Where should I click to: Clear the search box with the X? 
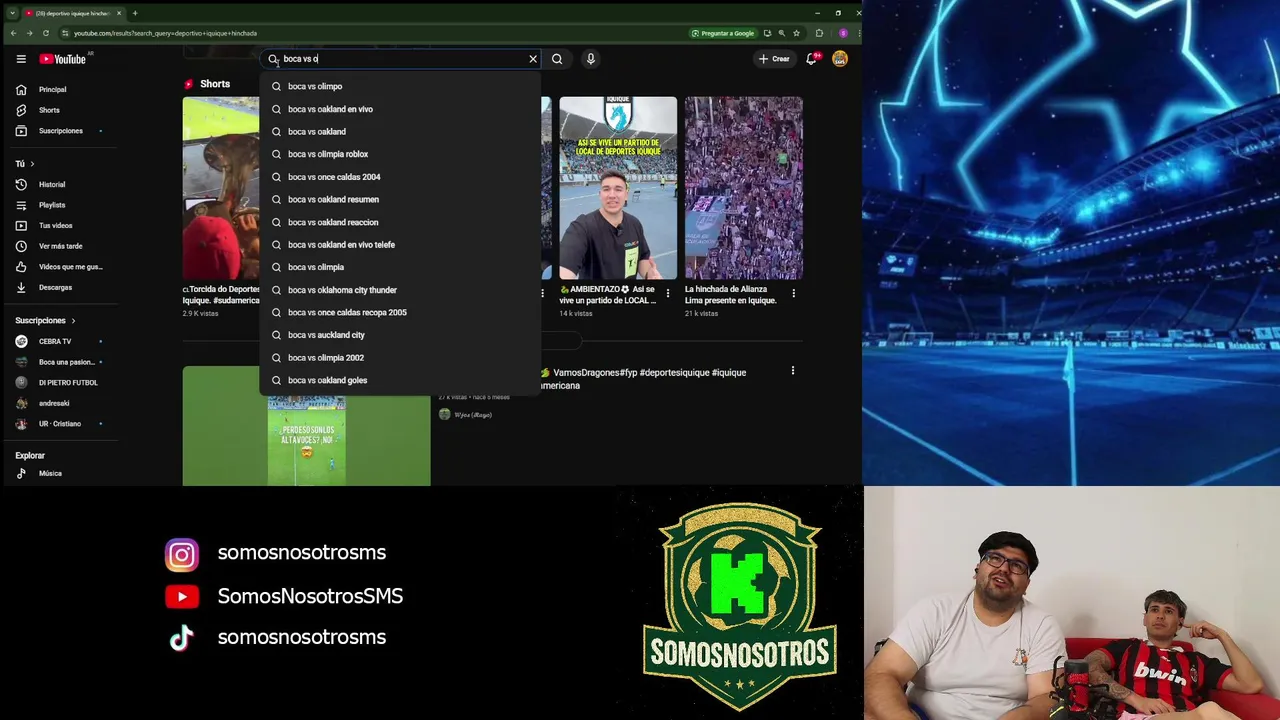(x=533, y=59)
